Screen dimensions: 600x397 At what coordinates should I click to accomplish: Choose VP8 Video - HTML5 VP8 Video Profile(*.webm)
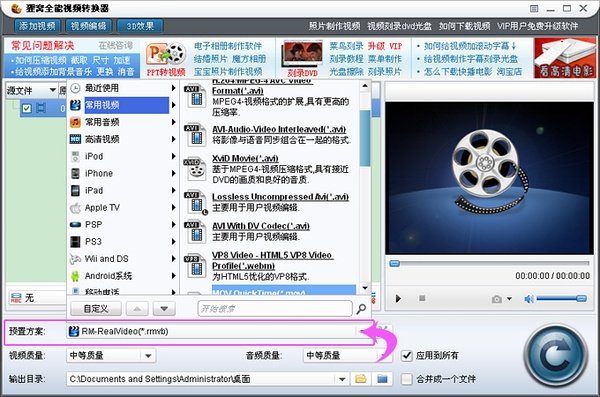tap(272, 260)
